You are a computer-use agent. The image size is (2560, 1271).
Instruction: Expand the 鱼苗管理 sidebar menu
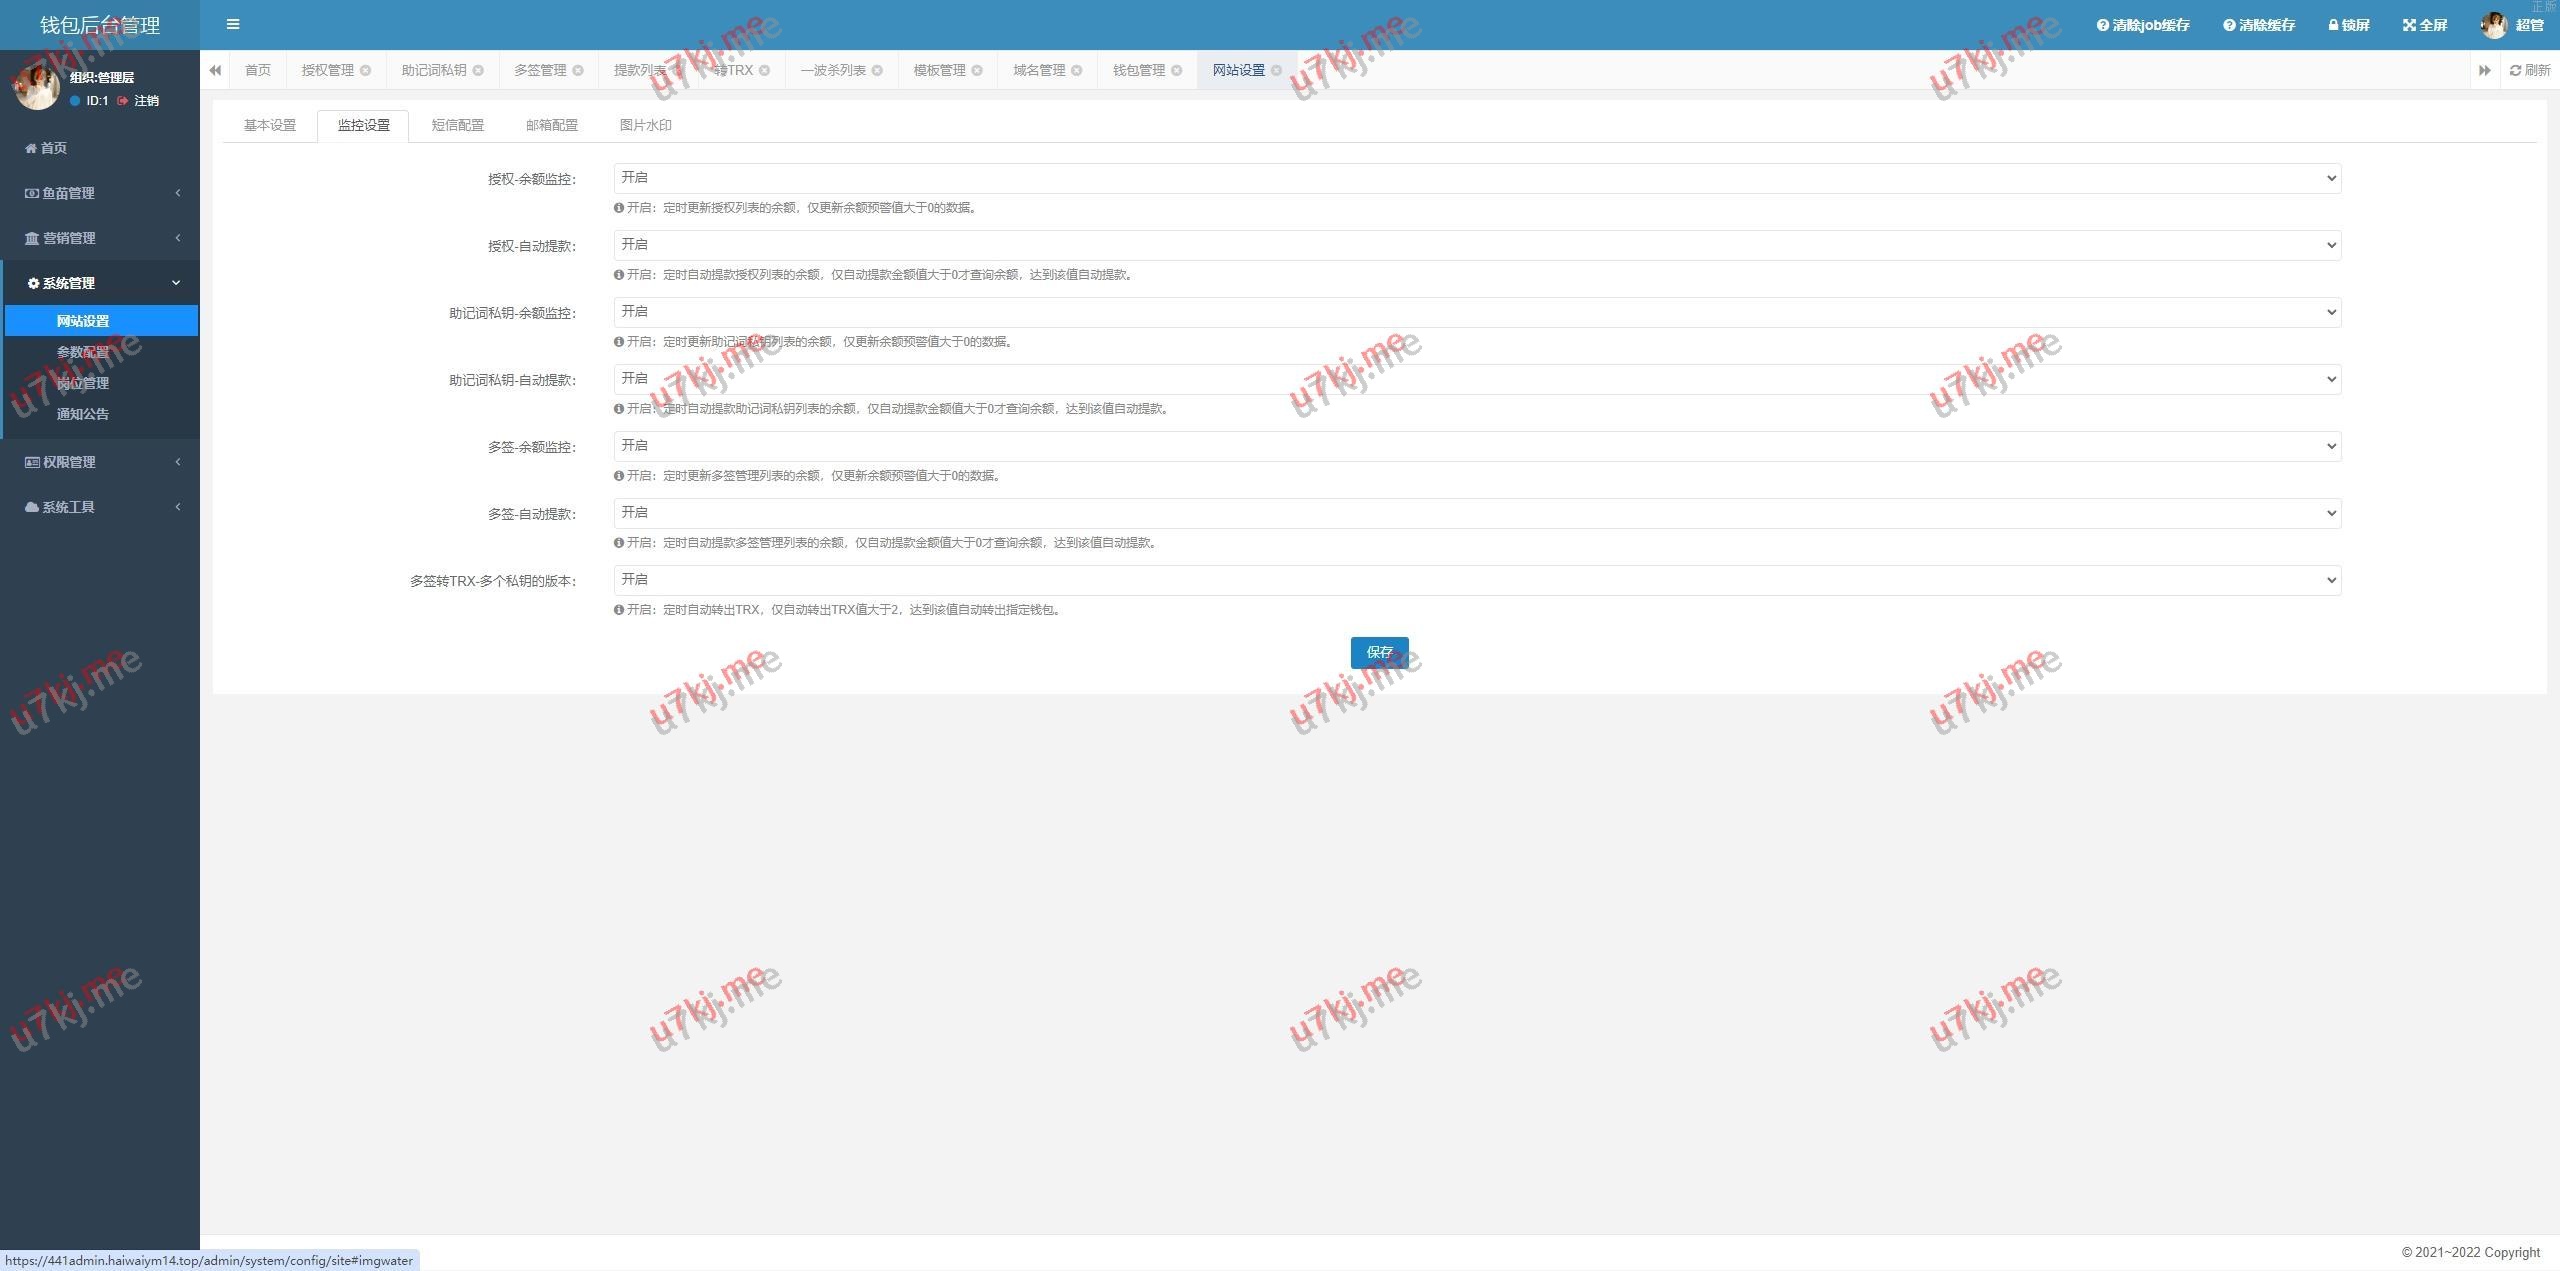pyautogui.click(x=100, y=193)
